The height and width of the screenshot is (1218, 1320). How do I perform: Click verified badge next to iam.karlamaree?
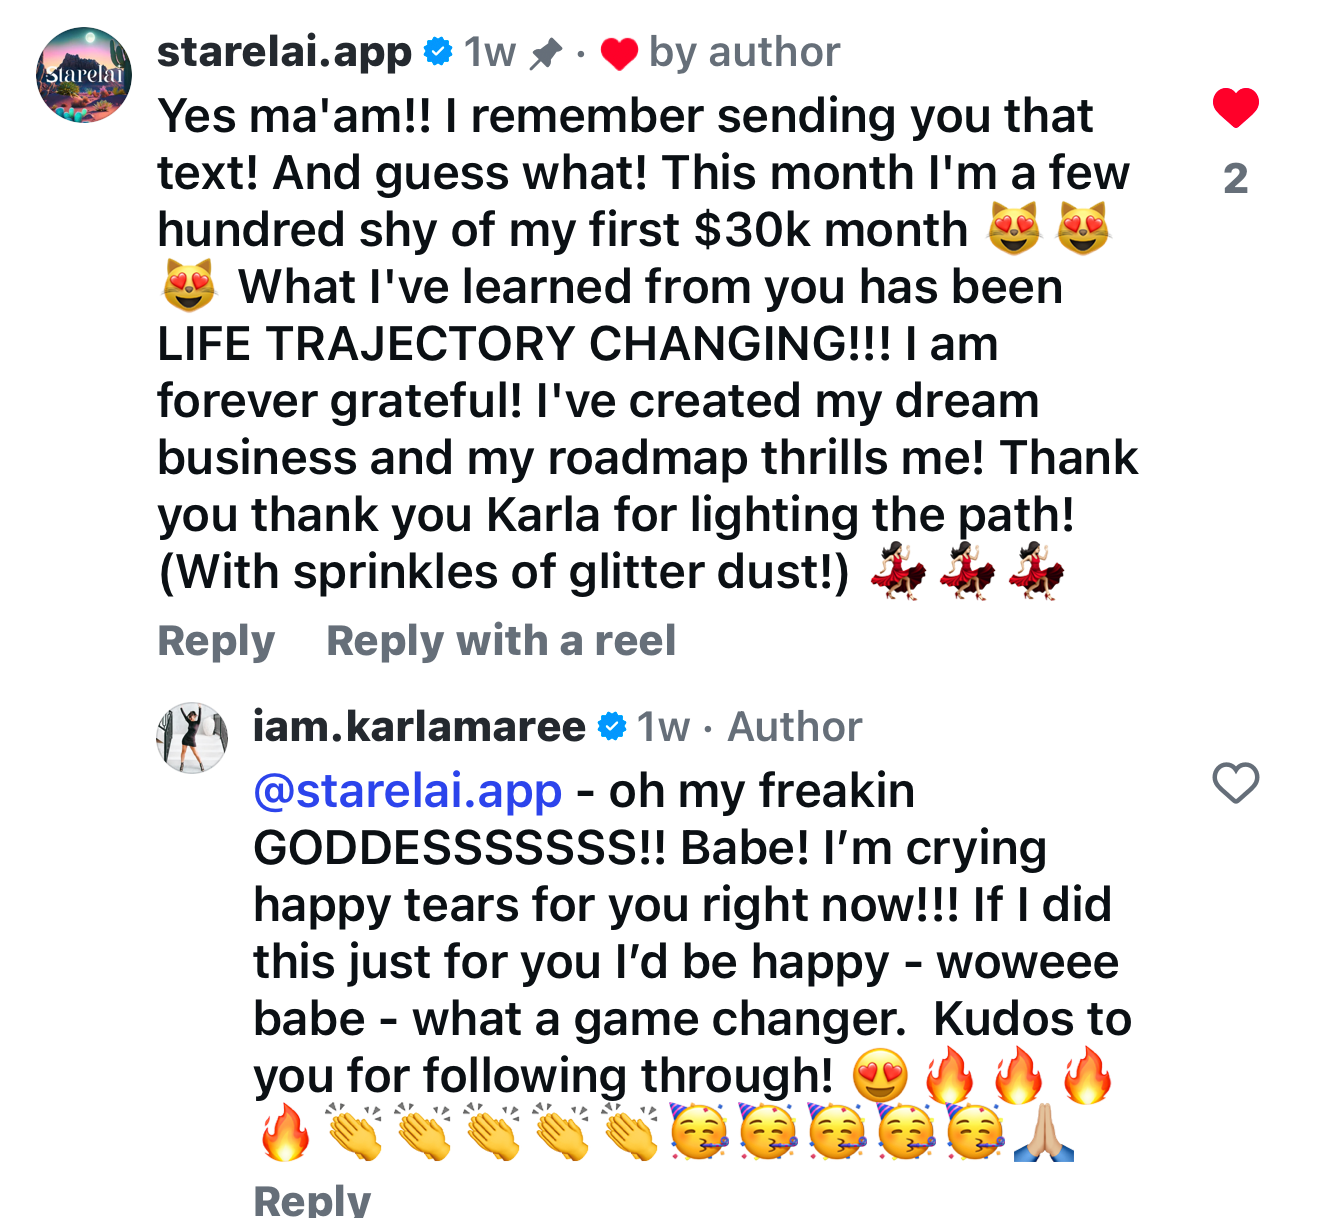coord(611,727)
